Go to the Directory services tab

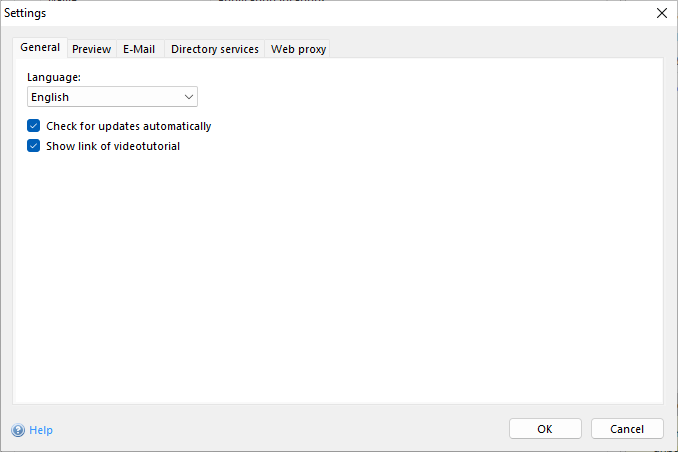(214, 49)
